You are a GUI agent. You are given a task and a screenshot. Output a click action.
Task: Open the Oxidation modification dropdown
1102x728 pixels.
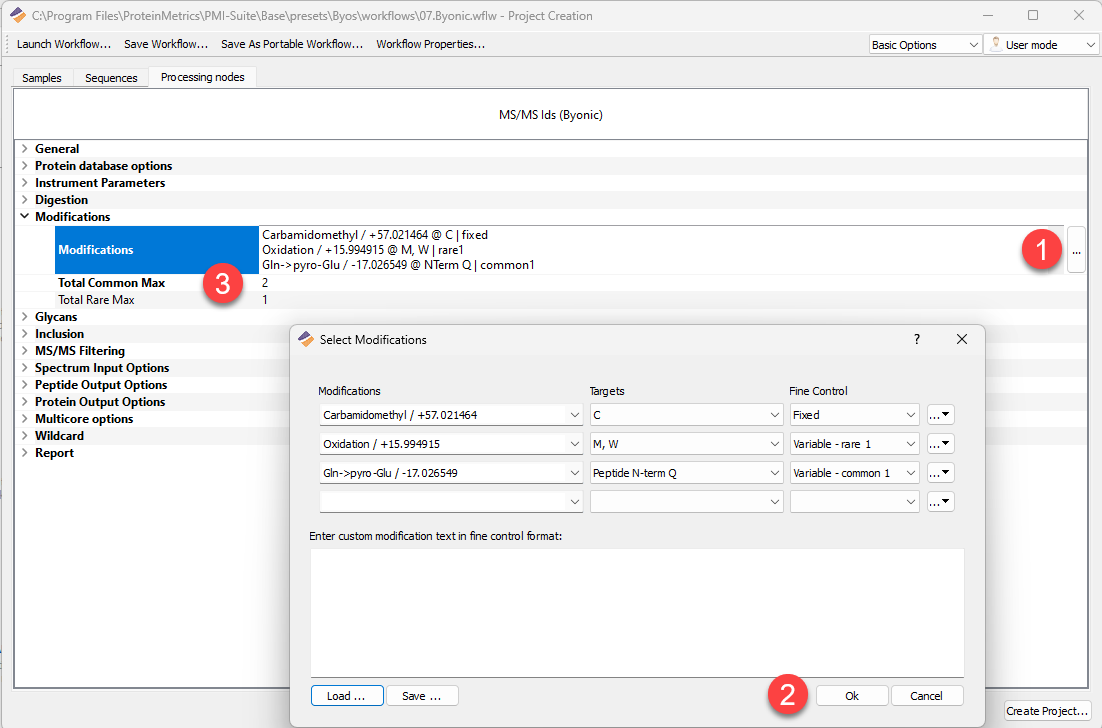[x=450, y=444]
